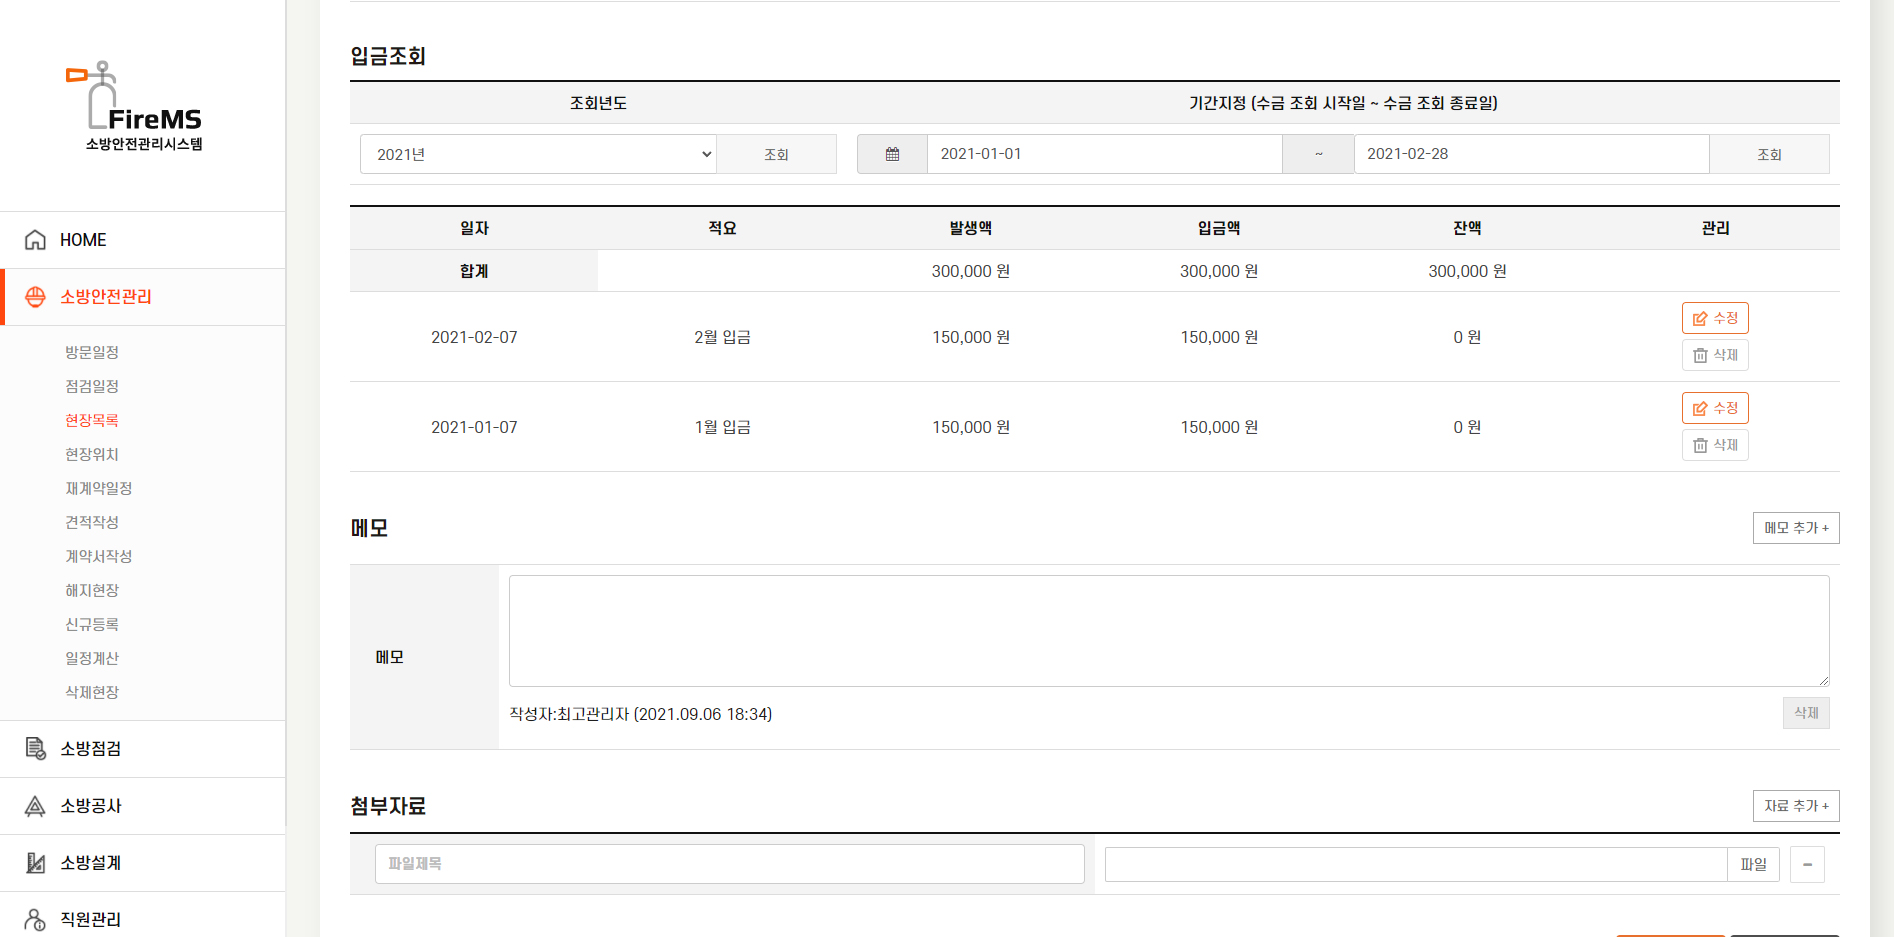This screenshot has width=1894, height=937.
Task: Click the 소방공사 construction icon
Action: [x=35, y=806]
